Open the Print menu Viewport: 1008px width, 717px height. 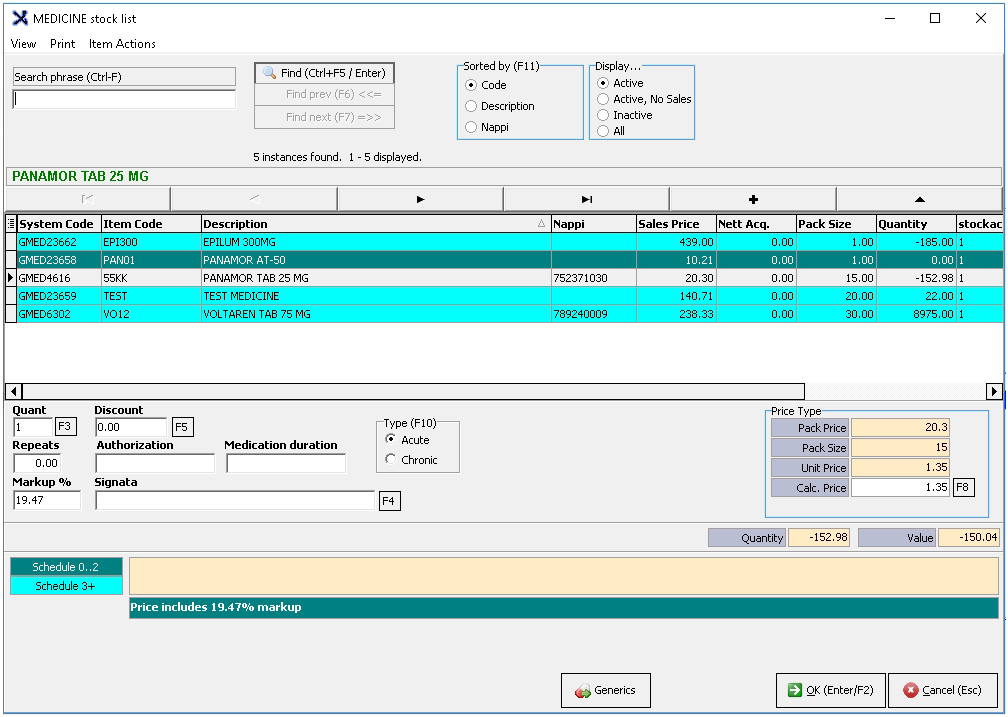(63, 44)
